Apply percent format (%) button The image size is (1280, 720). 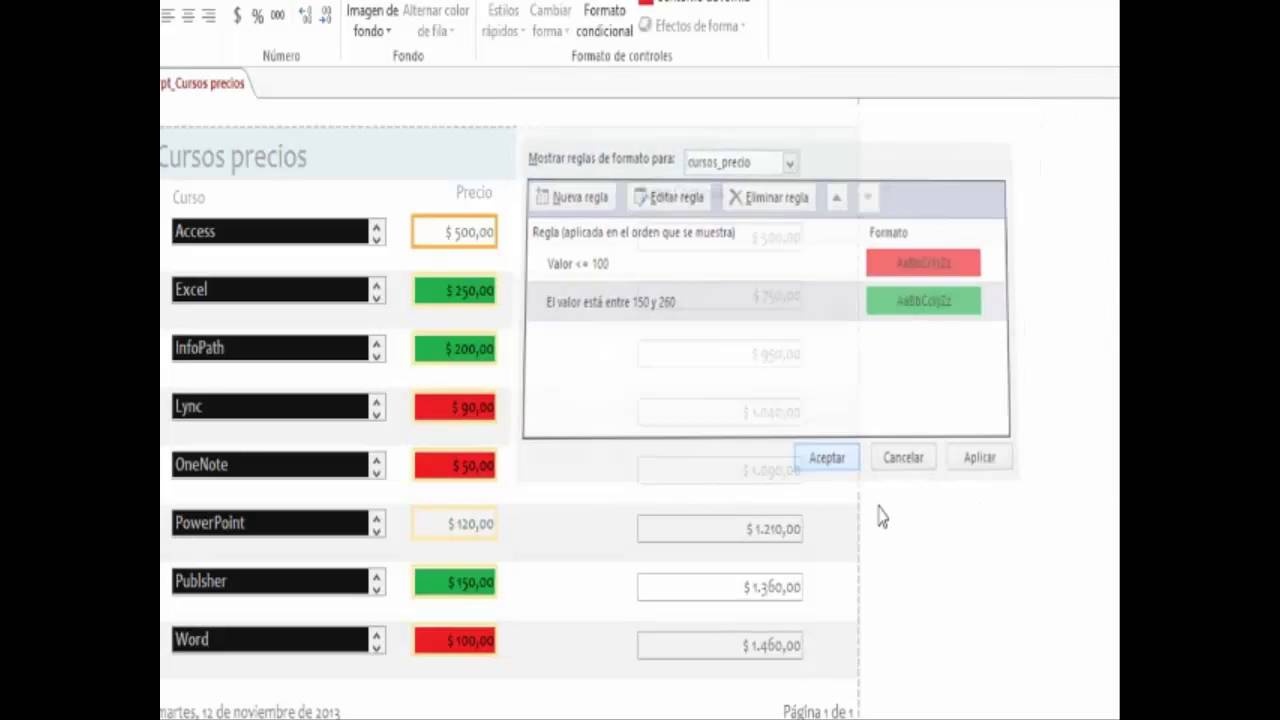point(257,16)
